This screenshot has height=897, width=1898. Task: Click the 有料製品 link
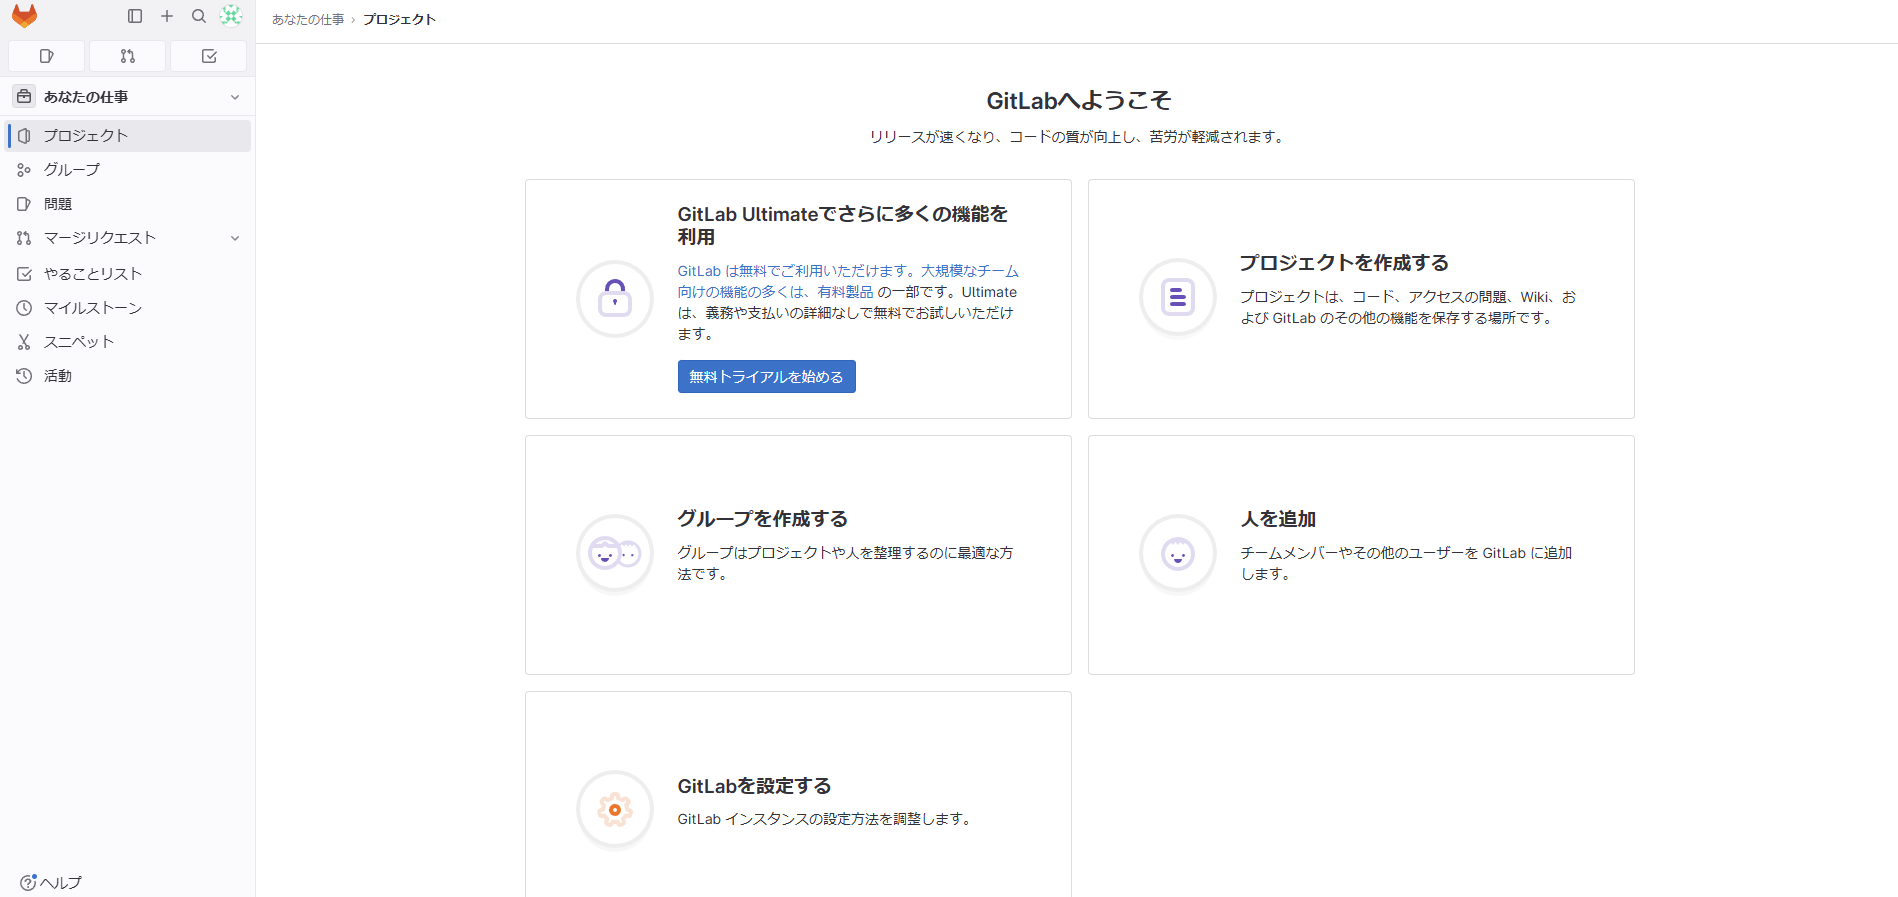846,292
